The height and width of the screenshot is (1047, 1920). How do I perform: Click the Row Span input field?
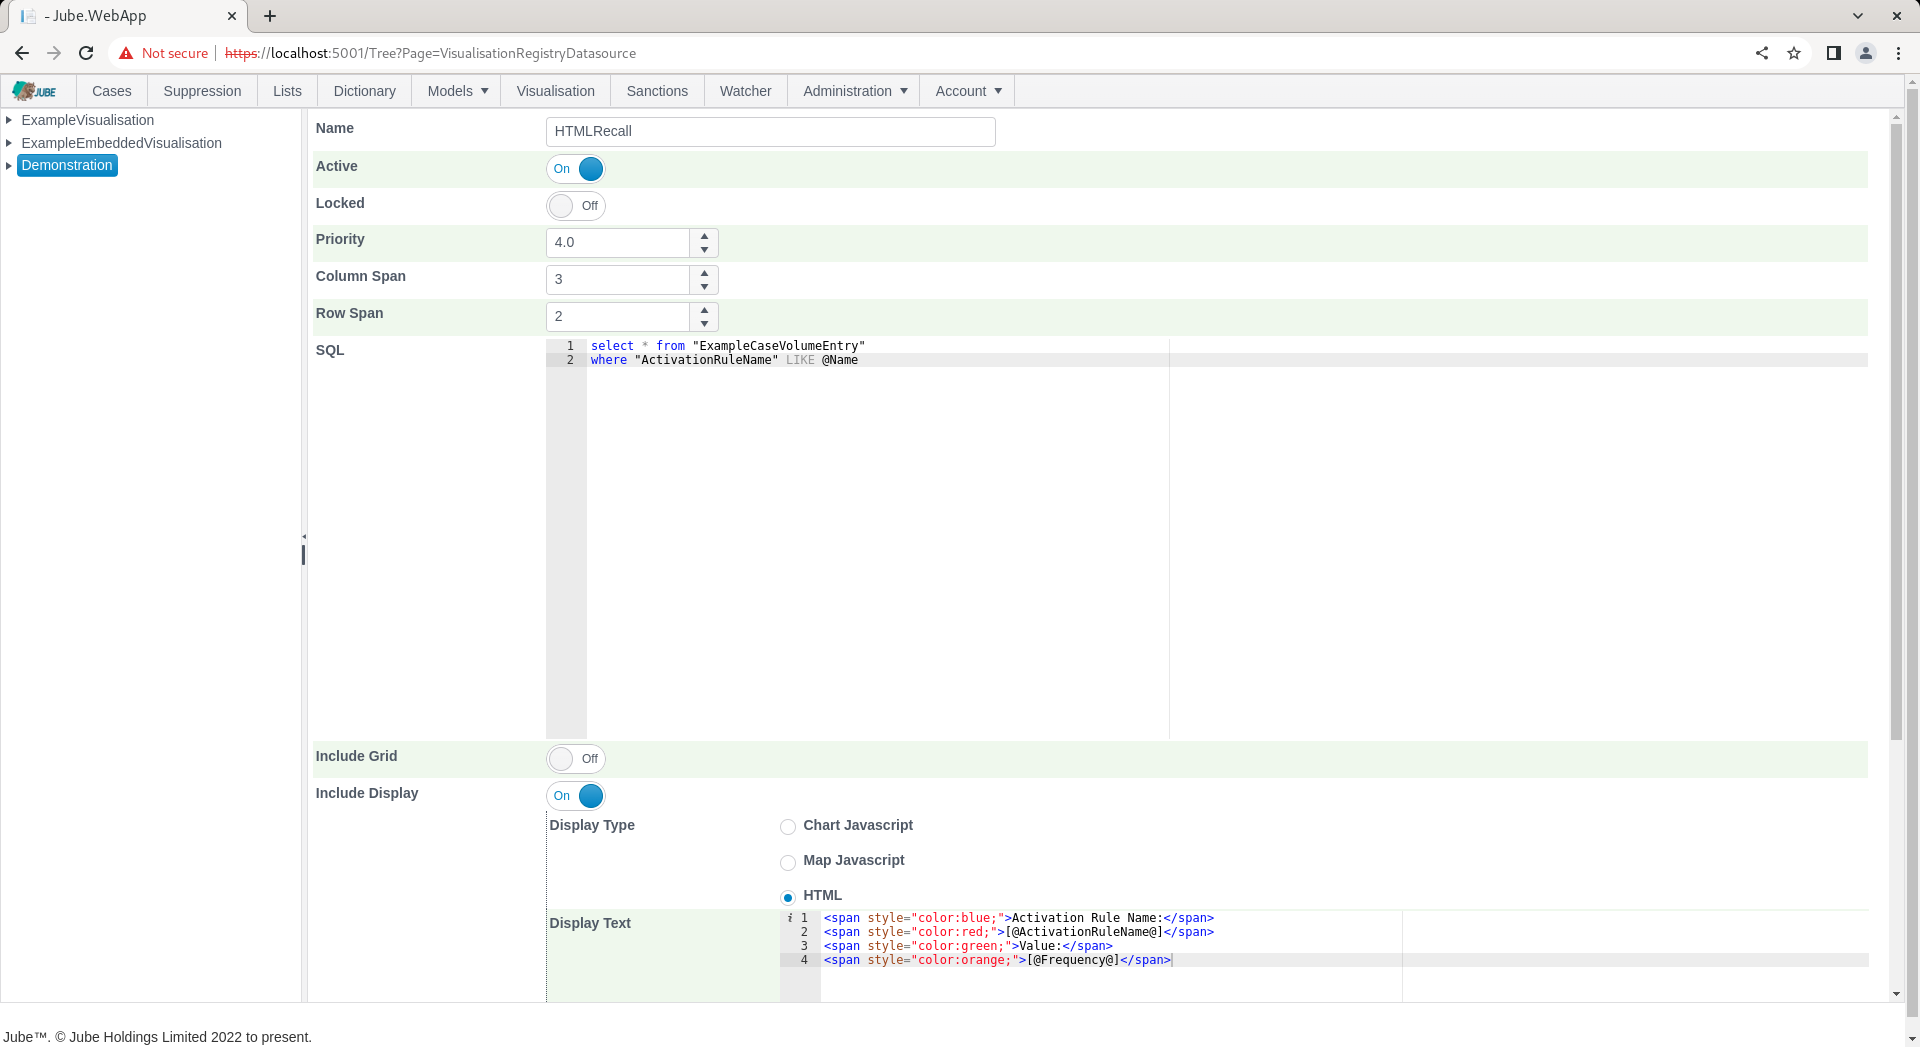pos(618,317)
